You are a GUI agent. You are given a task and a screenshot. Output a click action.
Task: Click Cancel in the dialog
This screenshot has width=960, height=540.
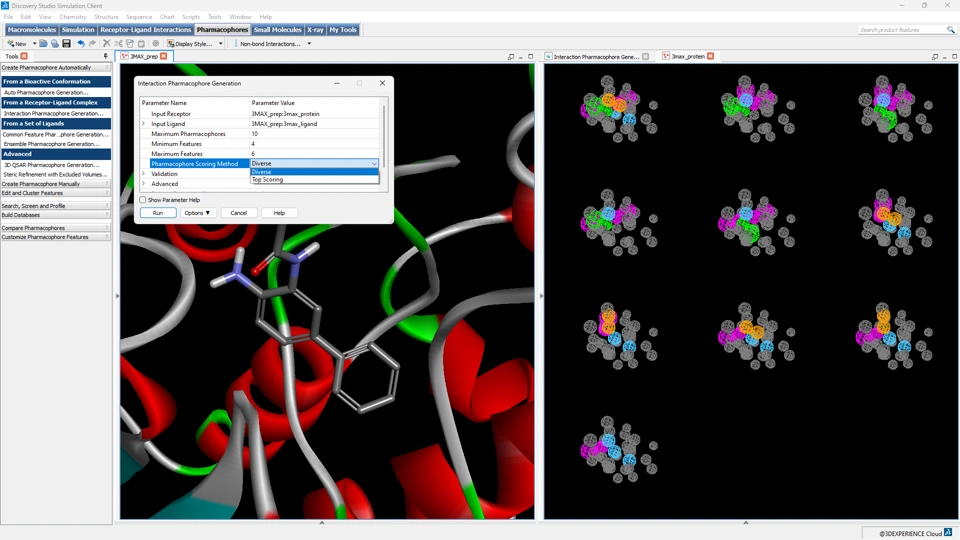238,212
